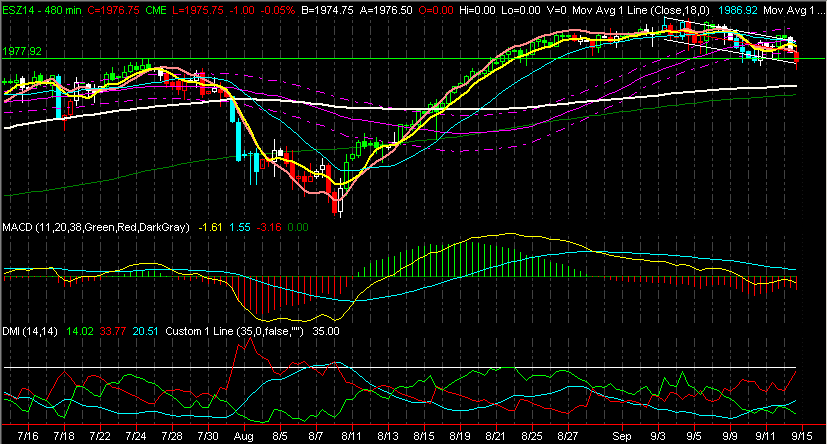Click the 1986.92 moving average value

click(x=738, y=10)
